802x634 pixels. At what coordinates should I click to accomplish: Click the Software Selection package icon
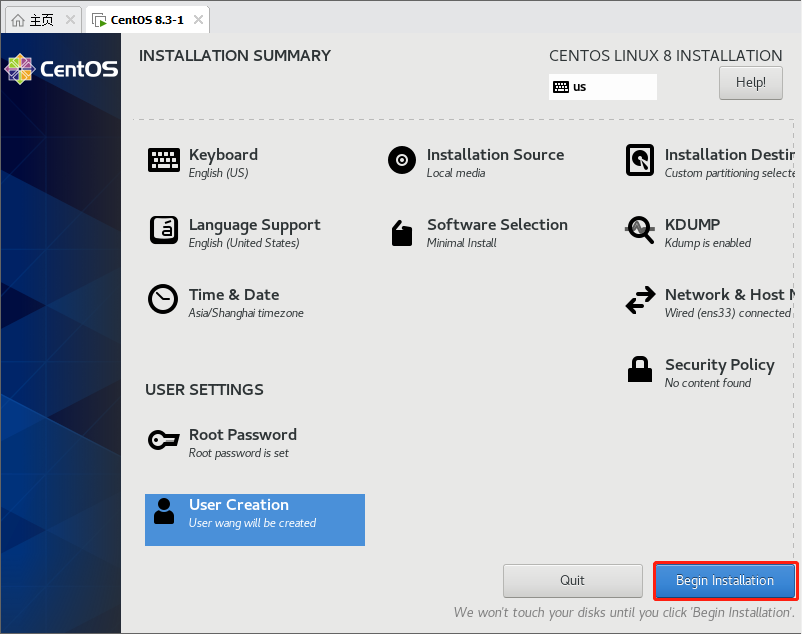pyautogui.click(x=402, y=233)
